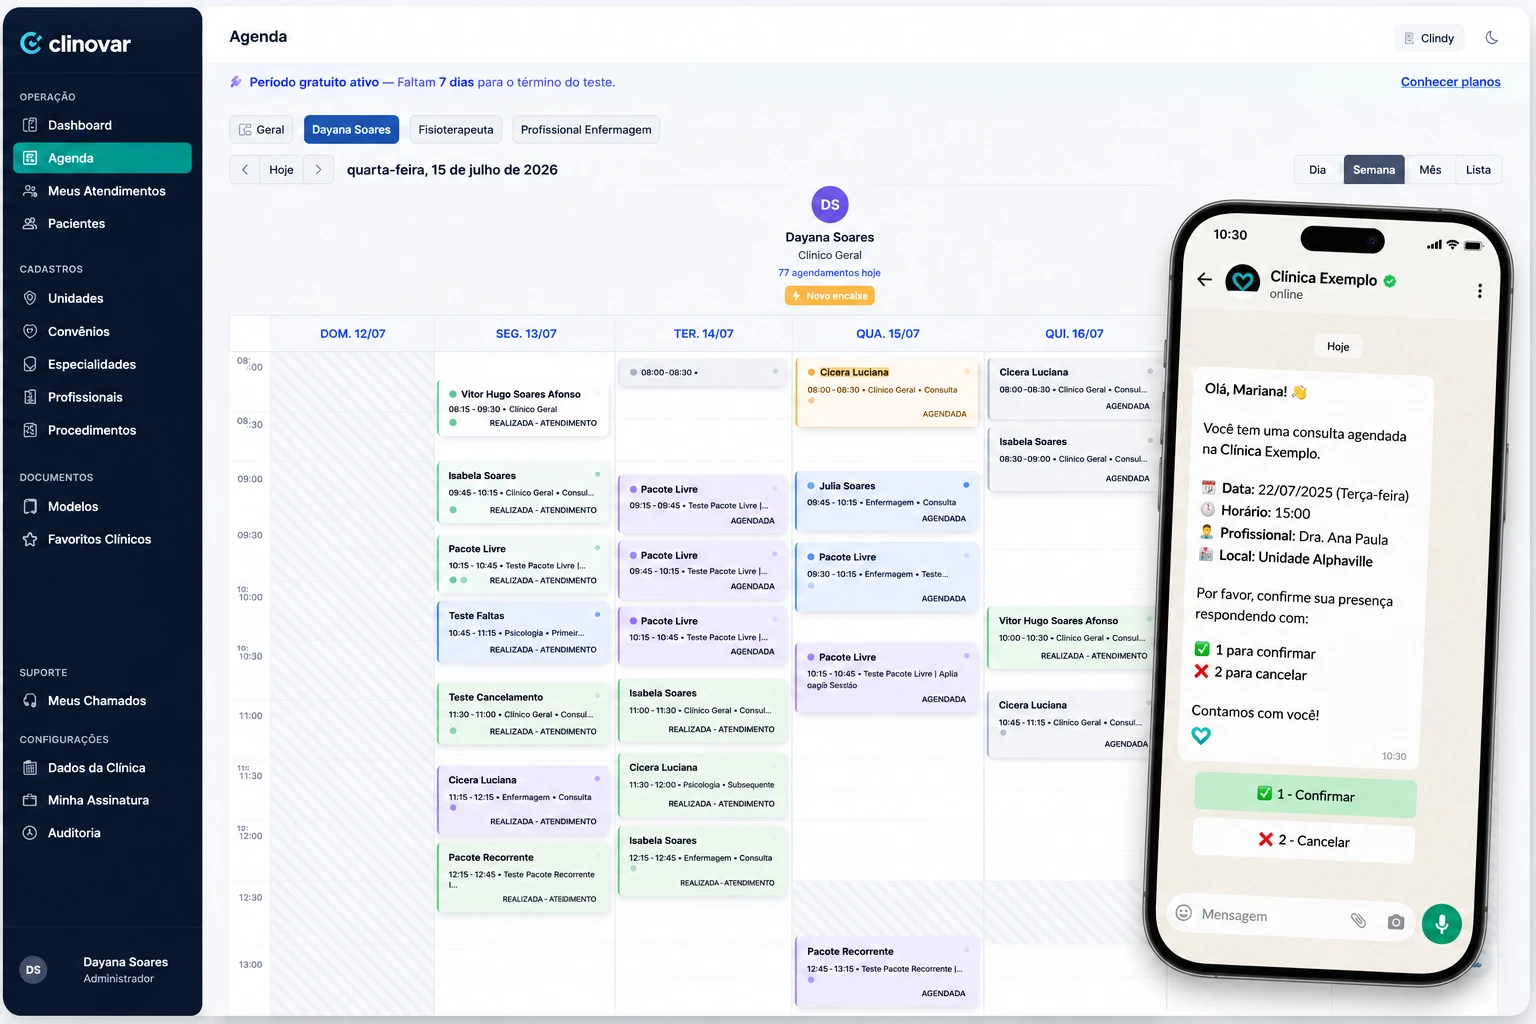Click the Agenda calendar icon in sidebar
The image size is (1536, 1024).
(x=30, y=158)
